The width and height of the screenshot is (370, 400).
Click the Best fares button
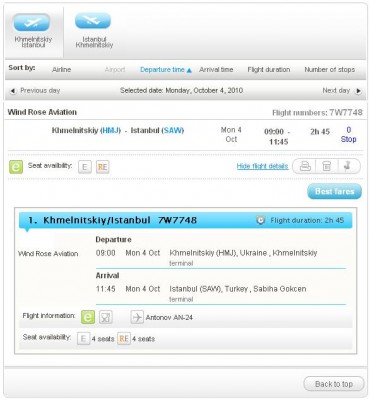pos(334,191)
